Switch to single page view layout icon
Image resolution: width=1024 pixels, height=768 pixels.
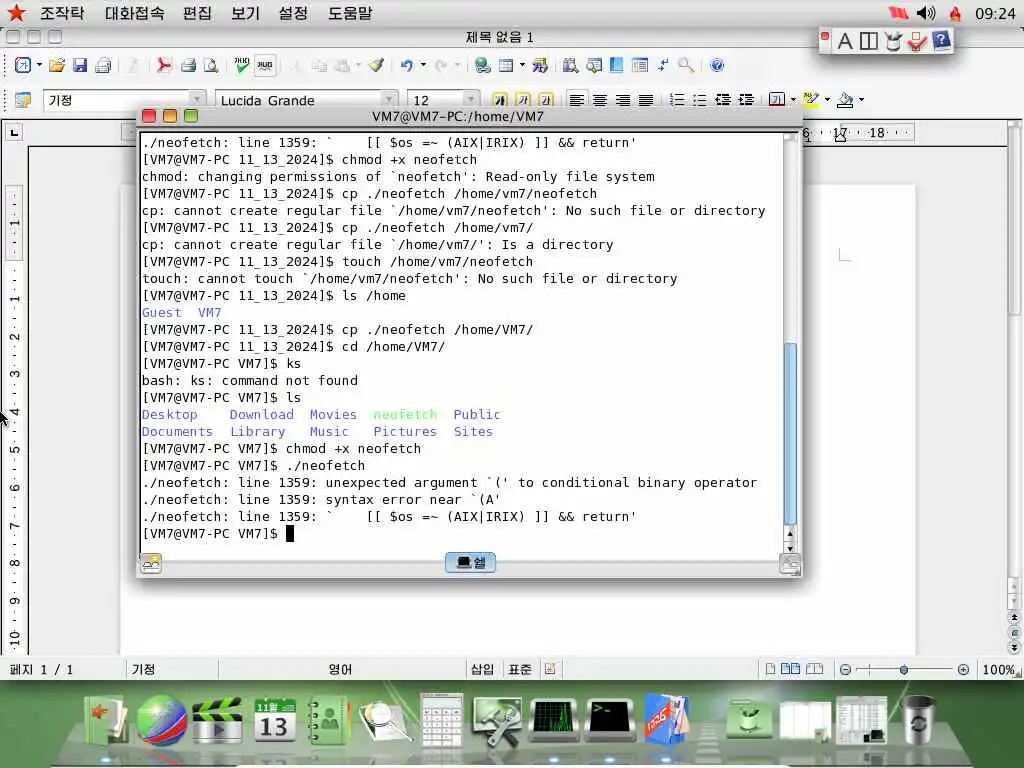pyautogui.click(x=770, y=669)
